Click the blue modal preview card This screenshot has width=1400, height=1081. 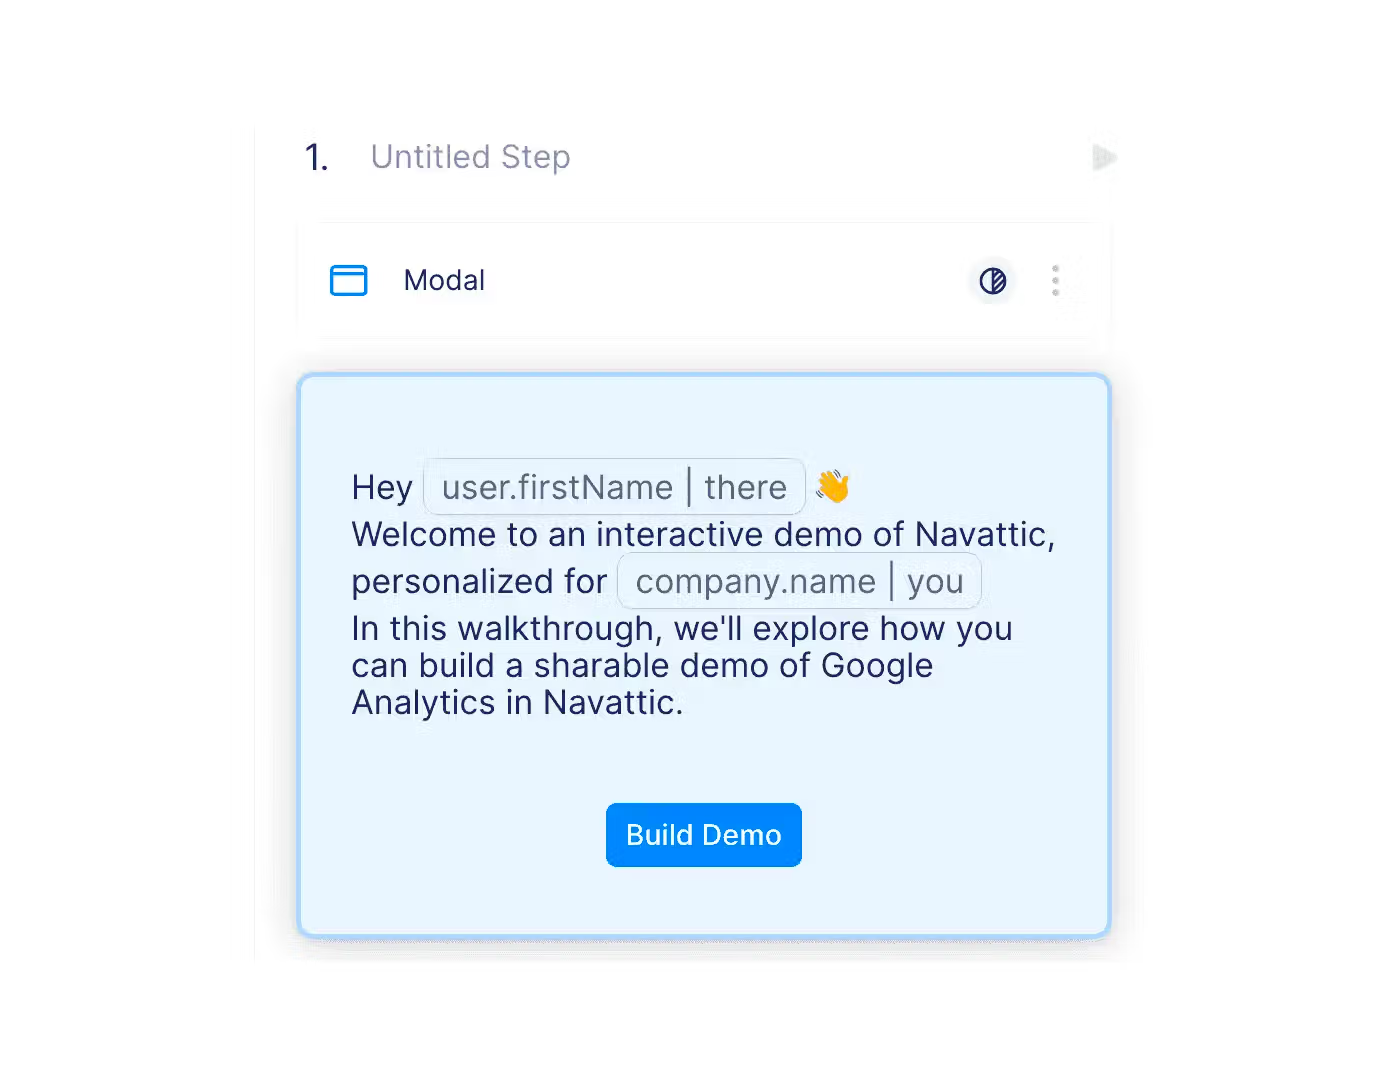click(x=703, y=655)
